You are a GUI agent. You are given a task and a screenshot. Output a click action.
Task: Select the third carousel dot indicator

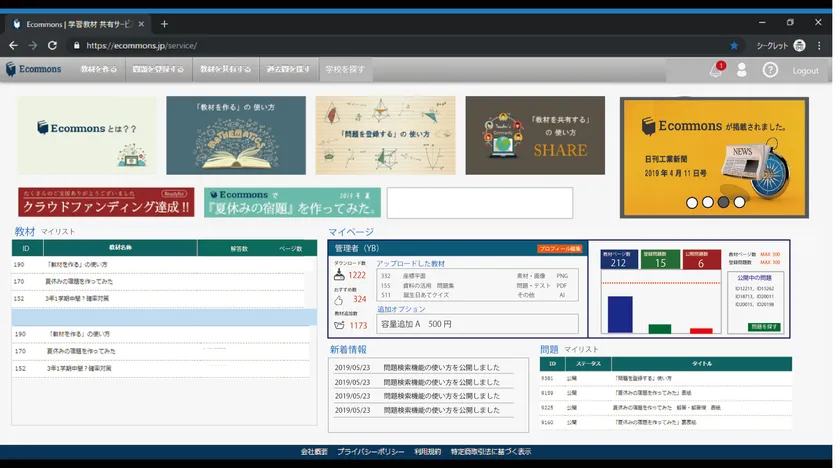tap(723, 202)
